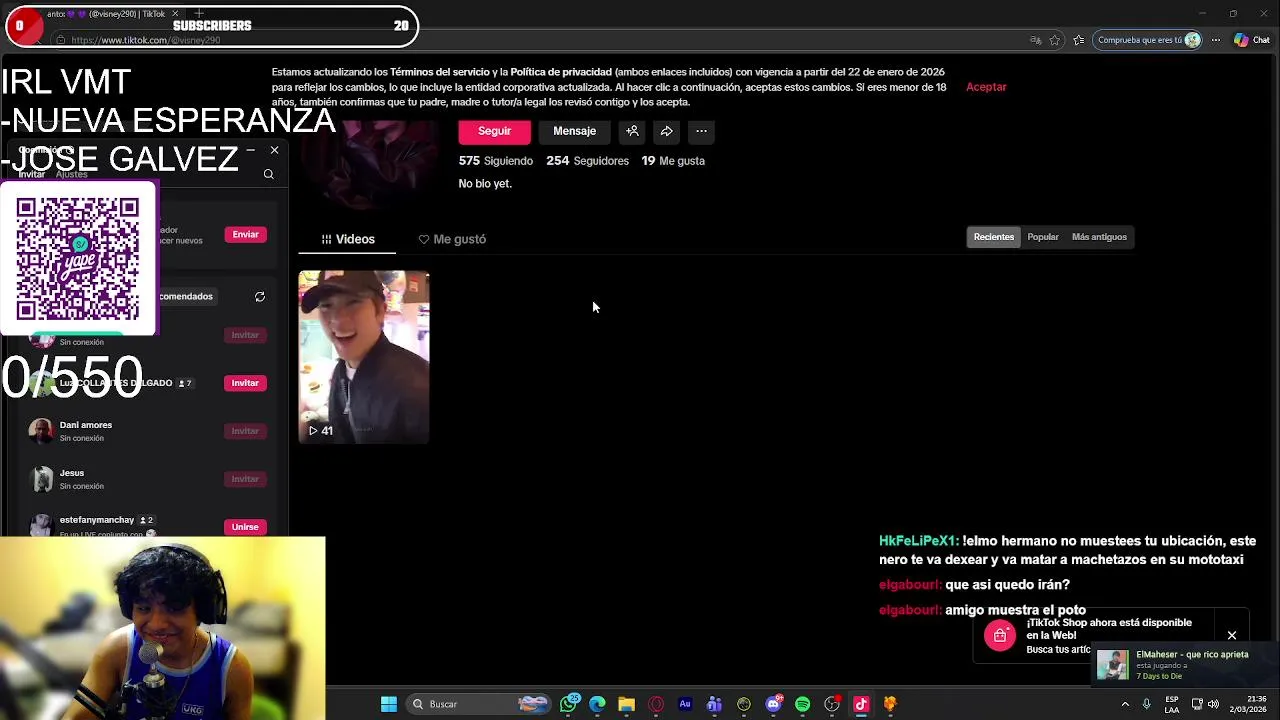Dismiss the TikTok Shop notification
This screenshot has height=720, width=1280.
(x=1232, y=635)
